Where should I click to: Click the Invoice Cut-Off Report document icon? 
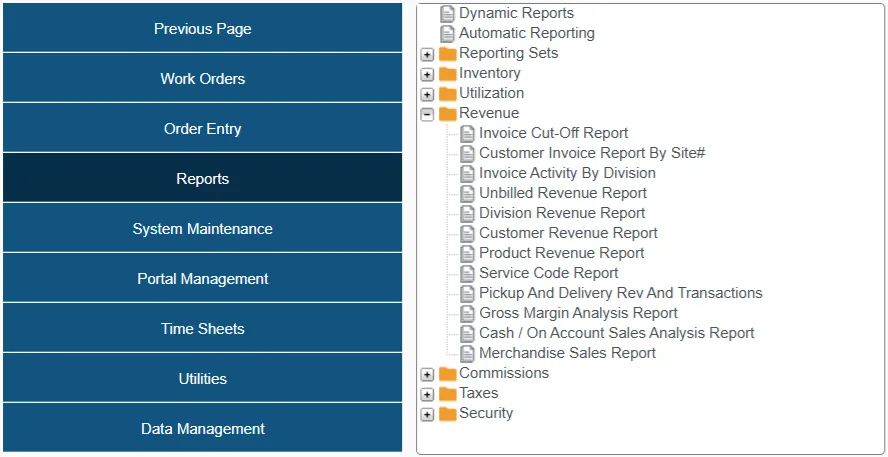(467, 134)
